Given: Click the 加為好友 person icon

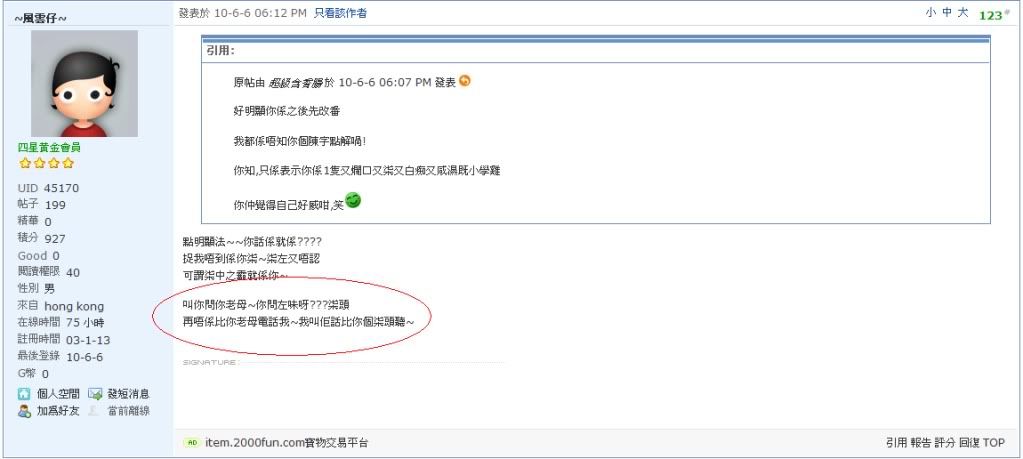Looking at the screenshot, I should coord(24,411).
